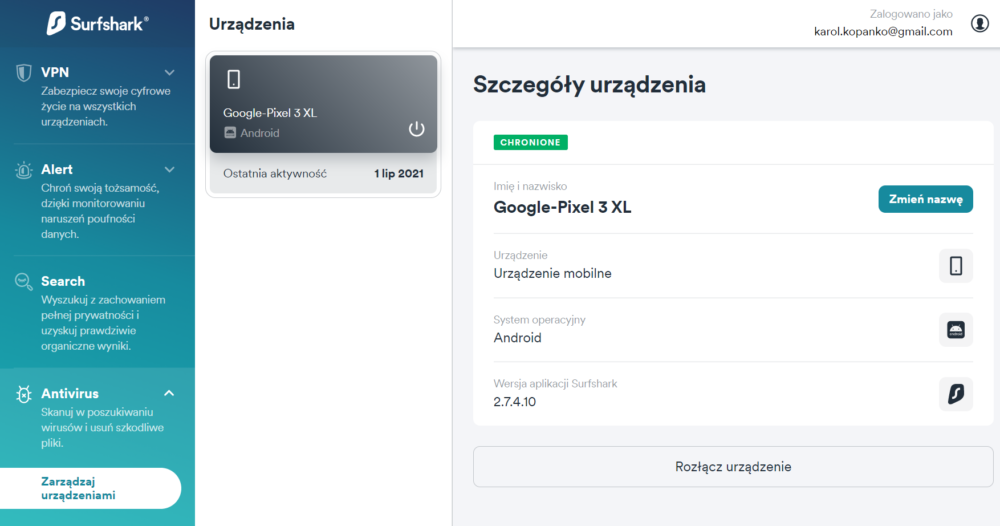Click the CHRONIONE status badge
This screenshot has width=1000, height=526.
tap(530, 142)
